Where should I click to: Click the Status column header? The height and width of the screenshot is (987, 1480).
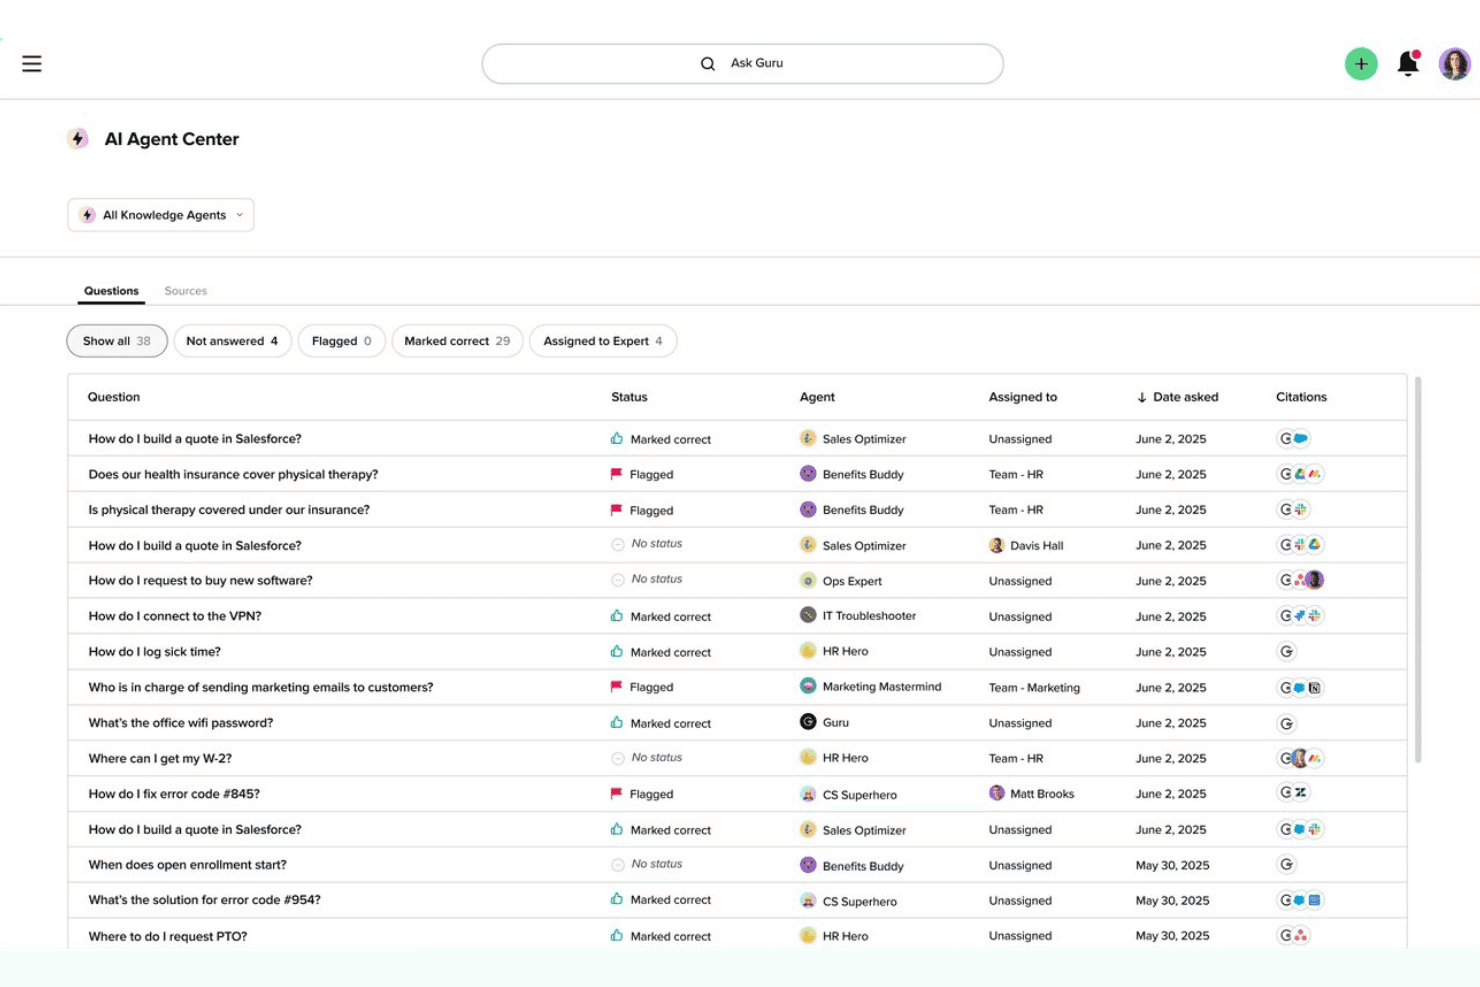tap(629, 397)
